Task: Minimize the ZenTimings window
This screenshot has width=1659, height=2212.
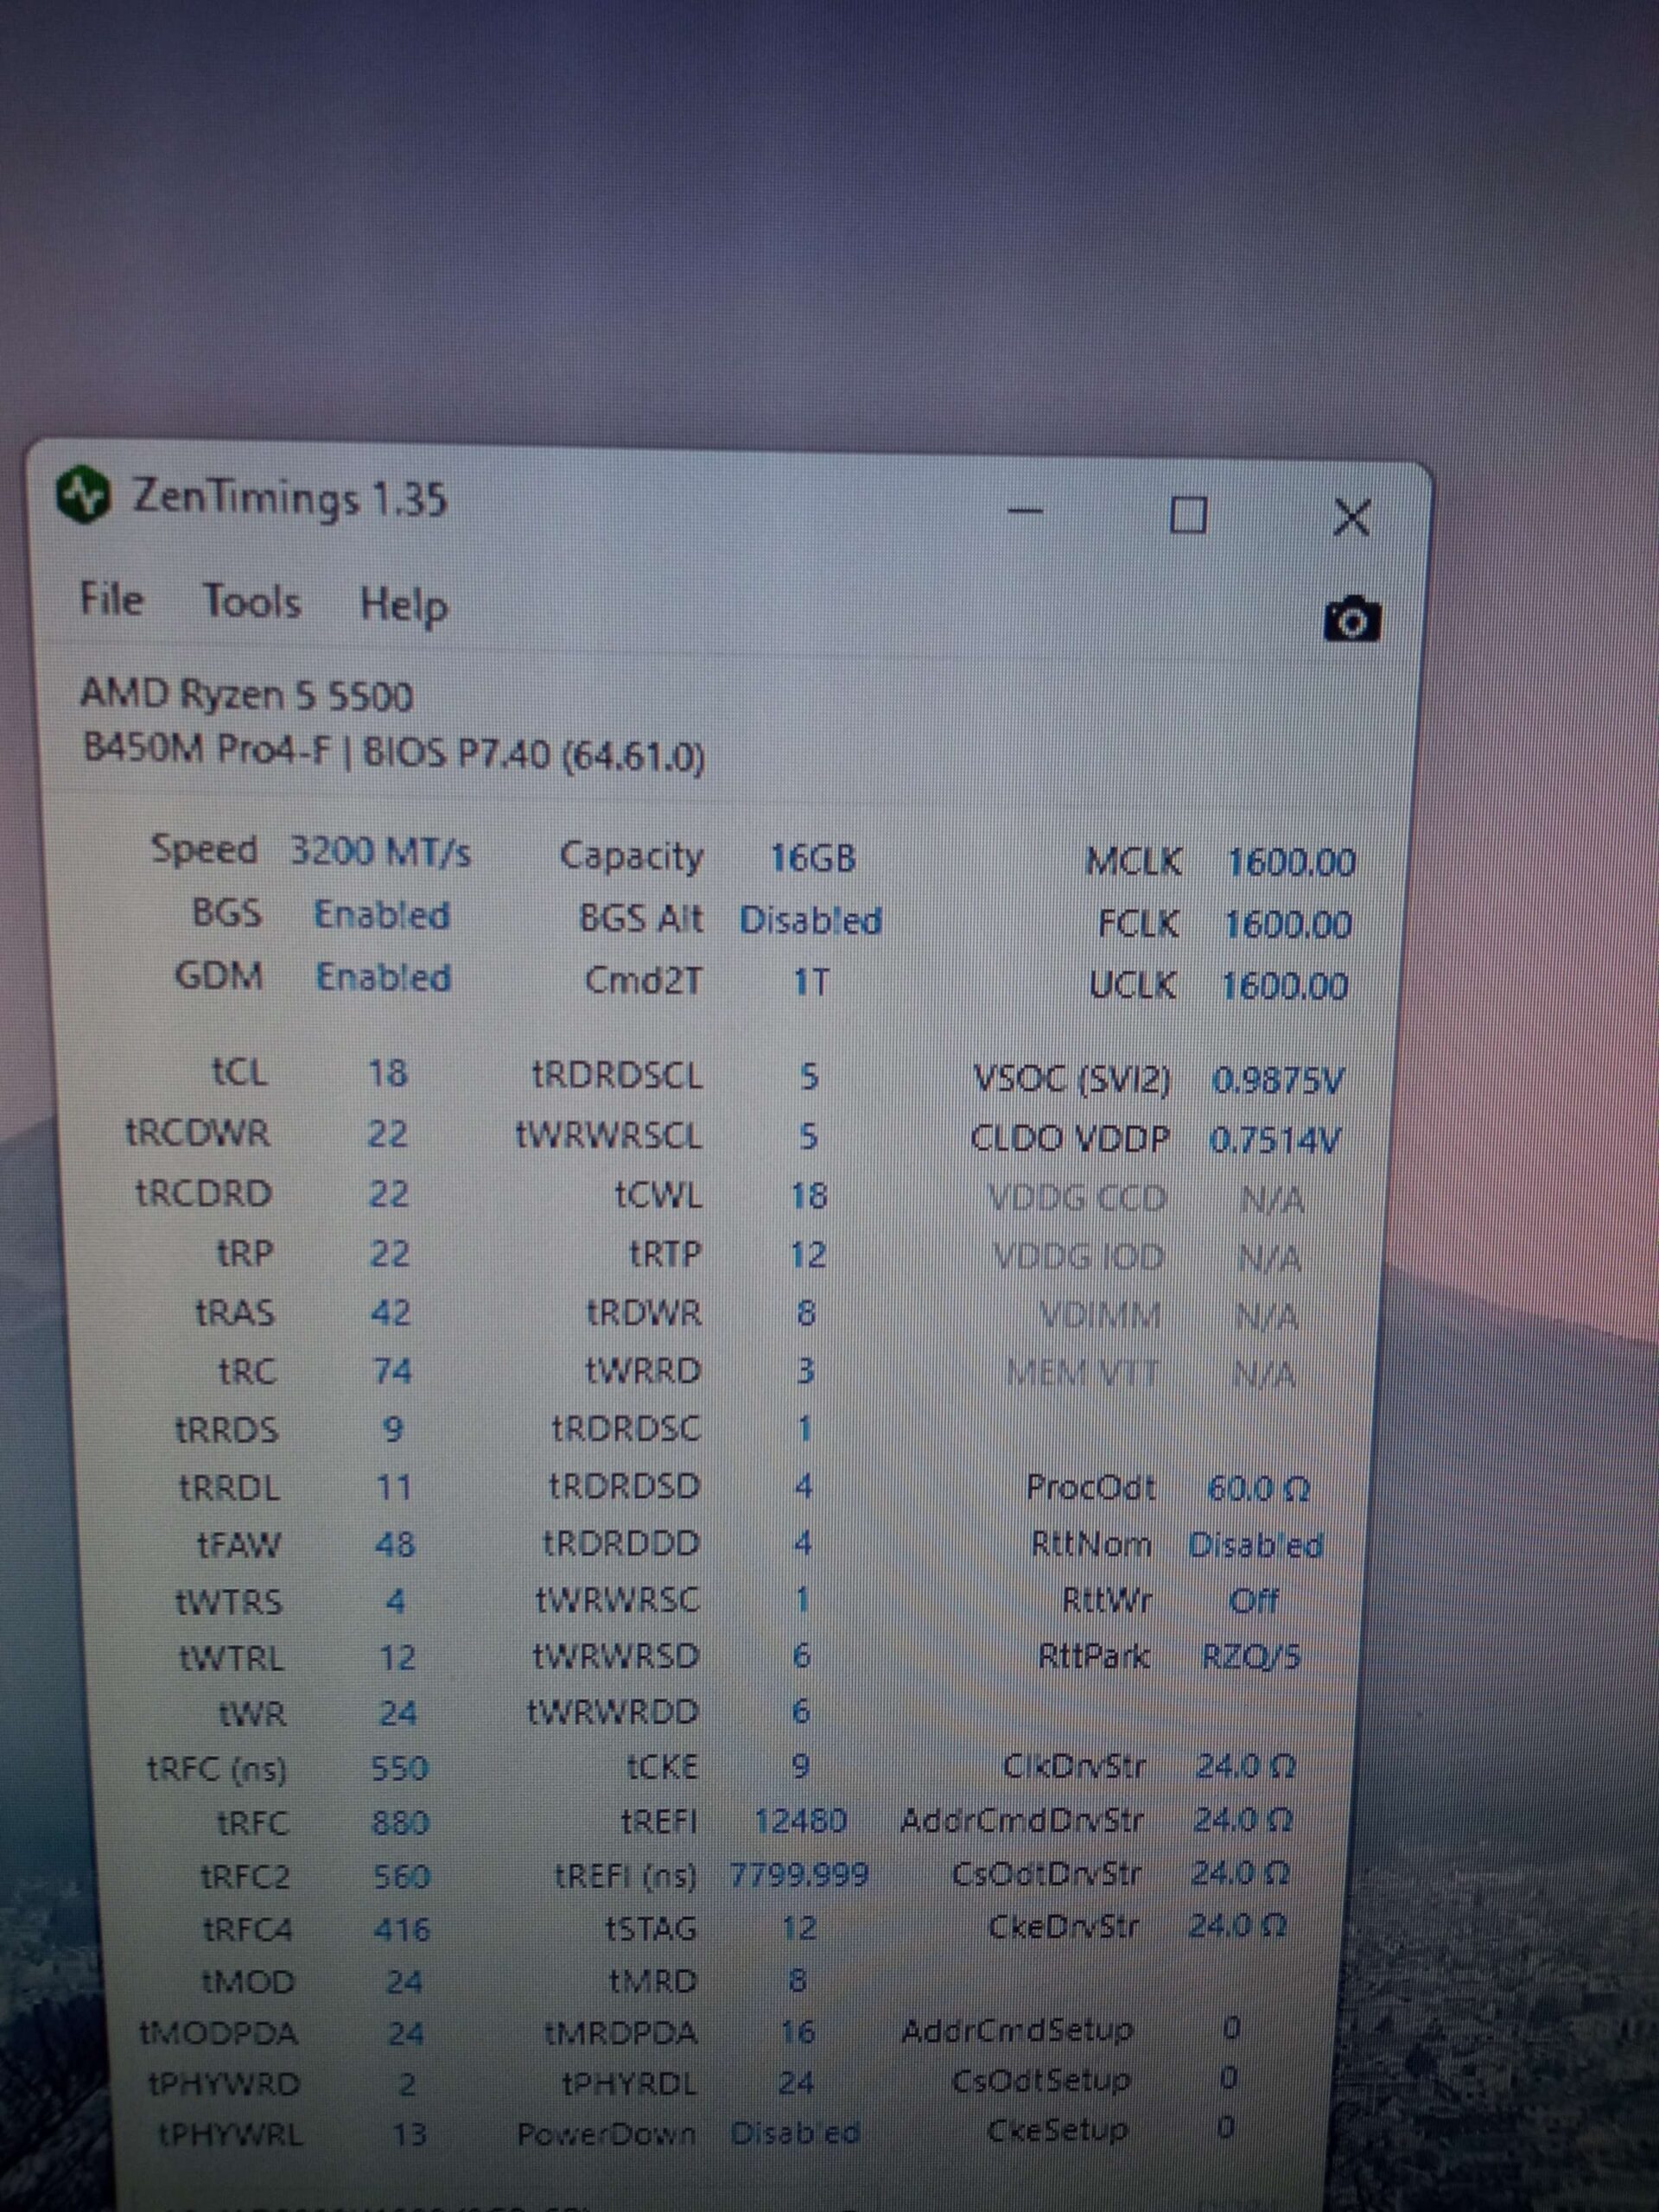Action: [1024, 512]
